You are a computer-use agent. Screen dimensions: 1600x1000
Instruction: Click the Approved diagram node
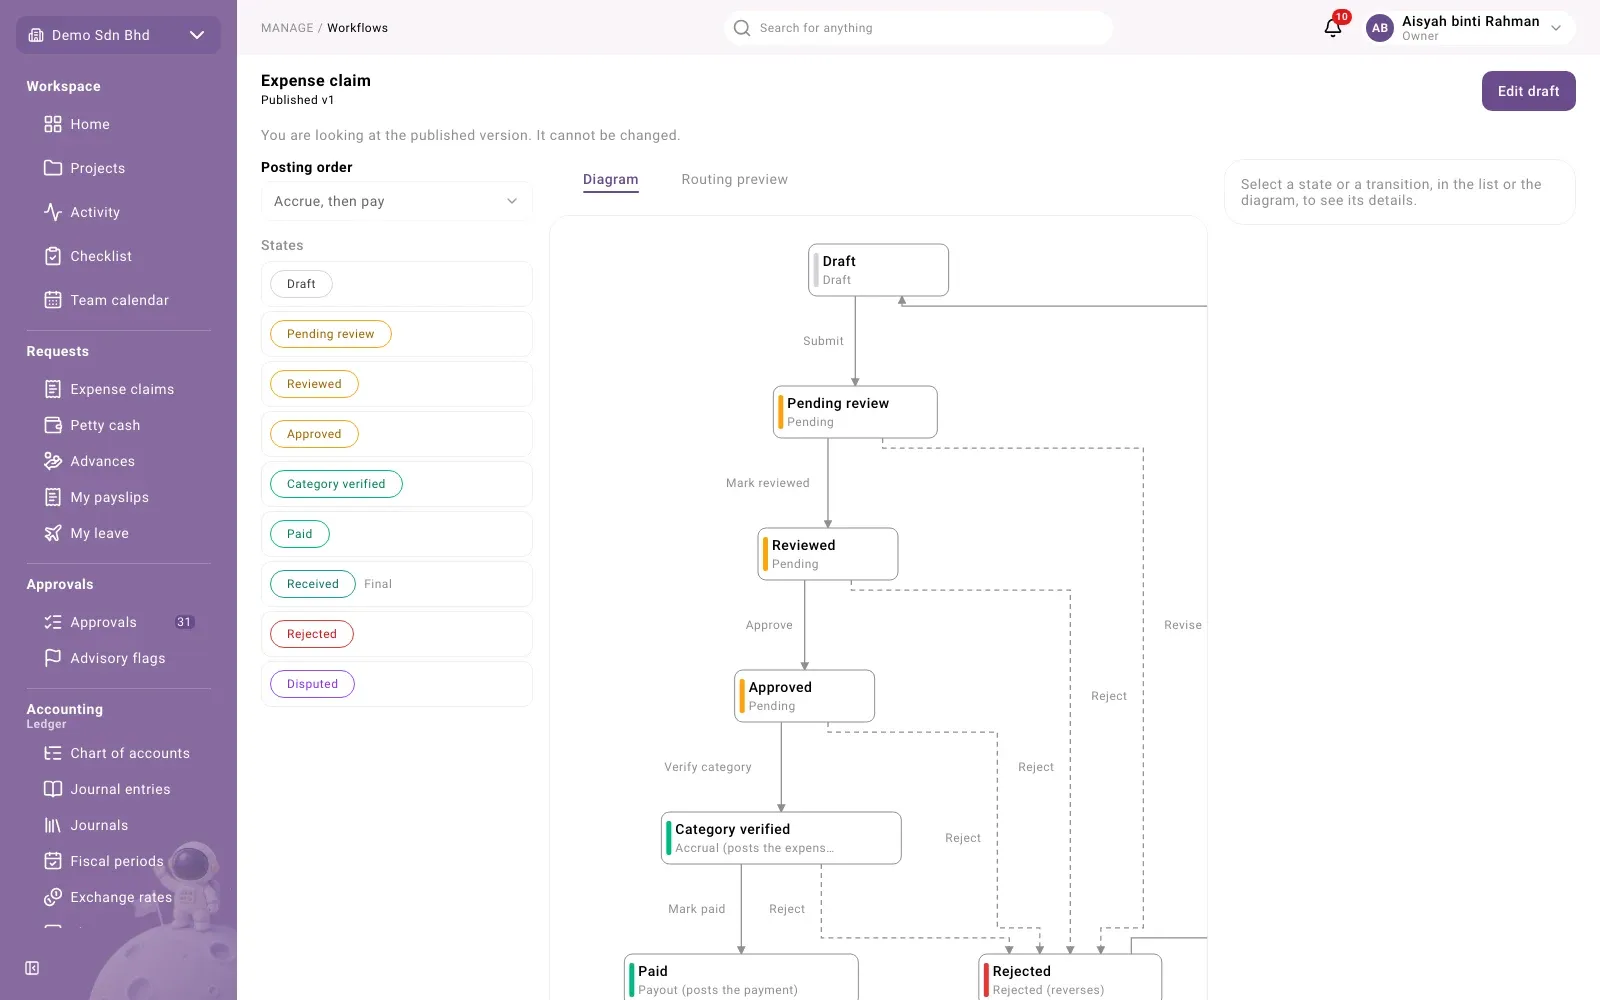pos(804,696)
